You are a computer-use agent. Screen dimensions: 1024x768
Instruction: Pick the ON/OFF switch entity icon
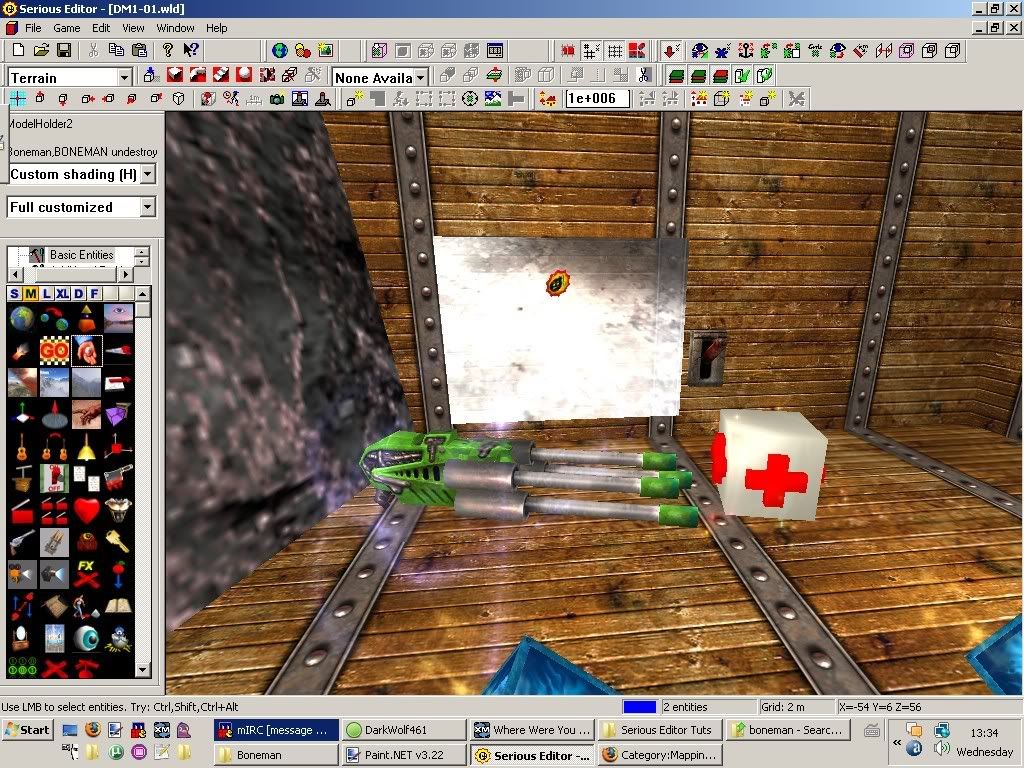pos(54,479)
